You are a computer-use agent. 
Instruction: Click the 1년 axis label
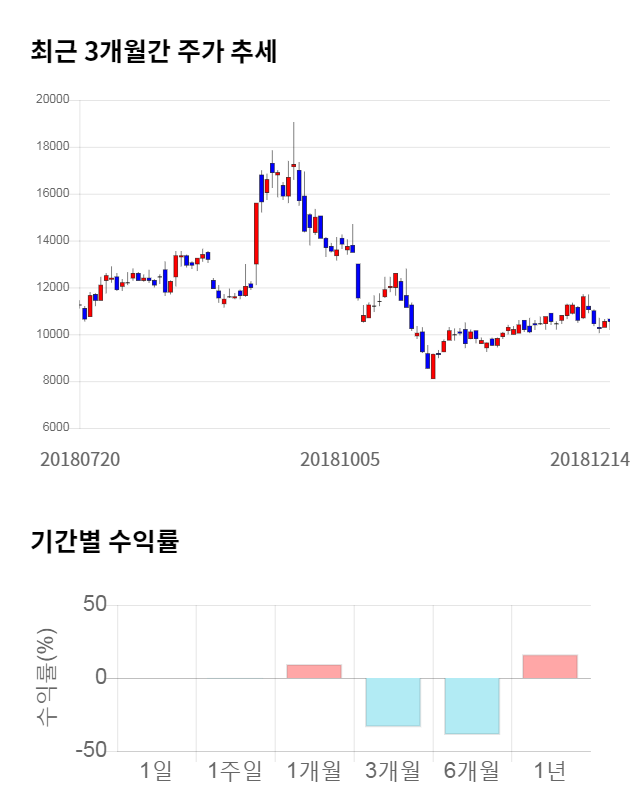(550, 770)
